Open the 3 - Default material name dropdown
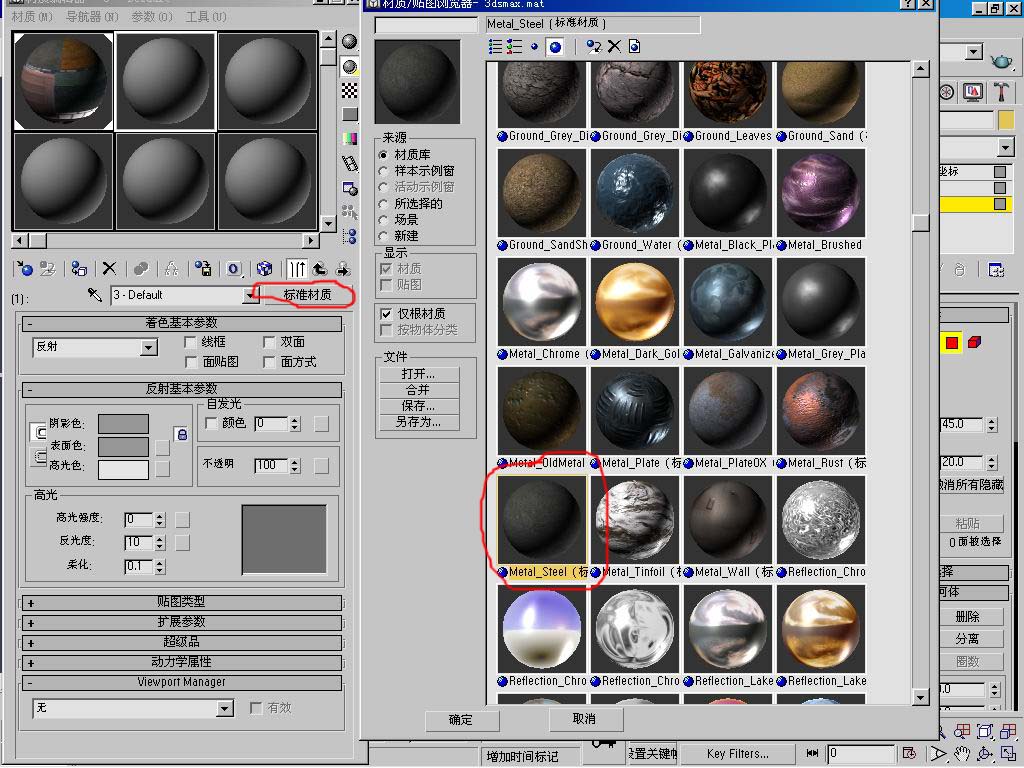 [x=250, y=295]
